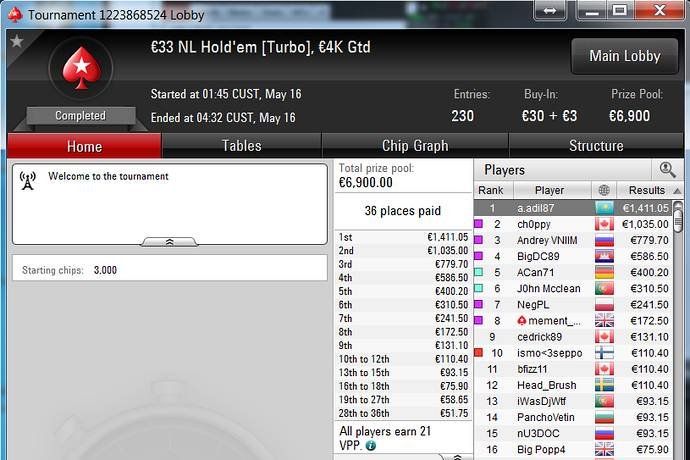Click the Completed status button
690x460 pixels.
(x=81, y=116)
